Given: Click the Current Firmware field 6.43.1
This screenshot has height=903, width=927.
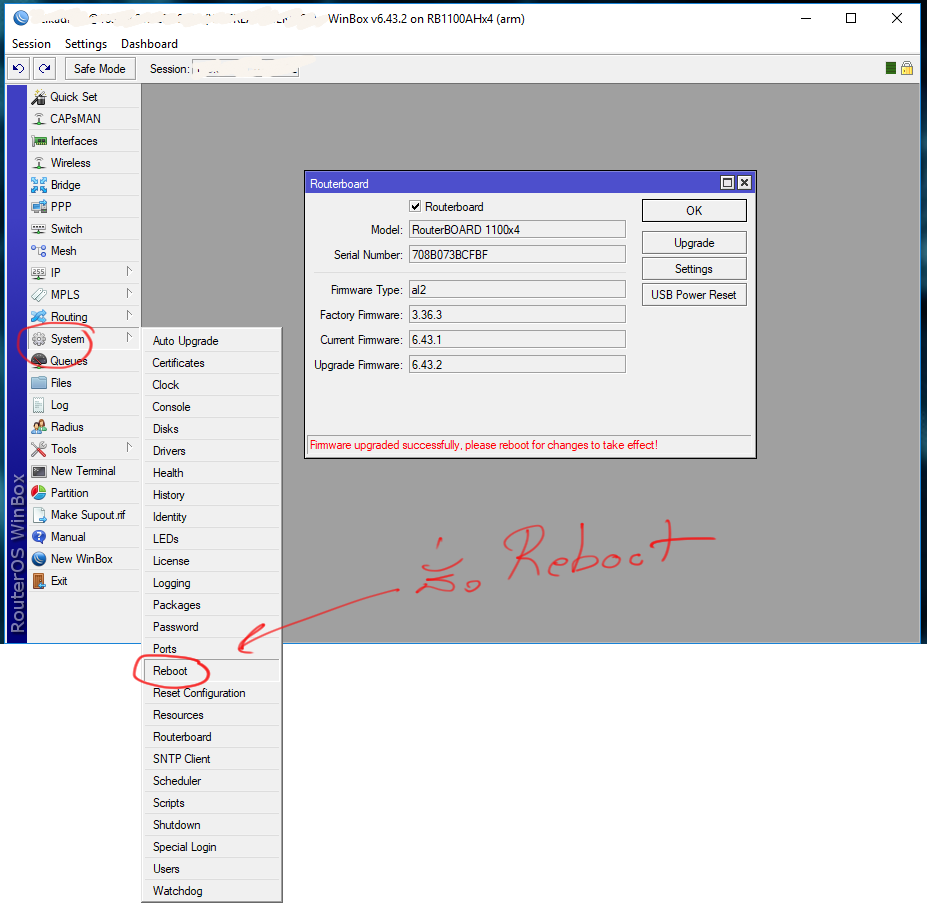Looking at the screenshot, I should 517,339.
